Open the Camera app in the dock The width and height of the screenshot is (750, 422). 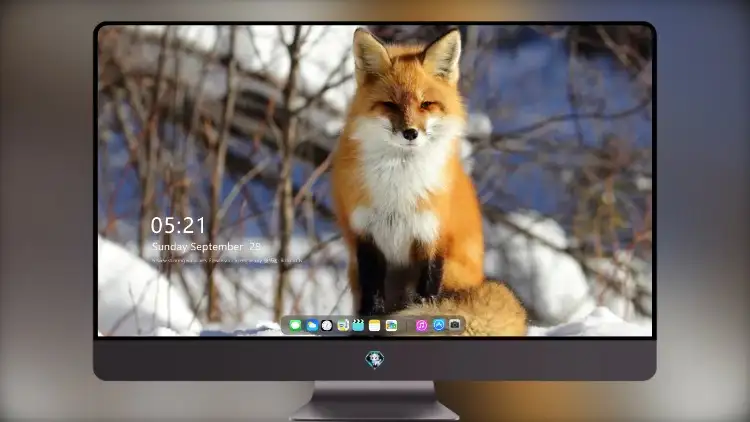455,325
